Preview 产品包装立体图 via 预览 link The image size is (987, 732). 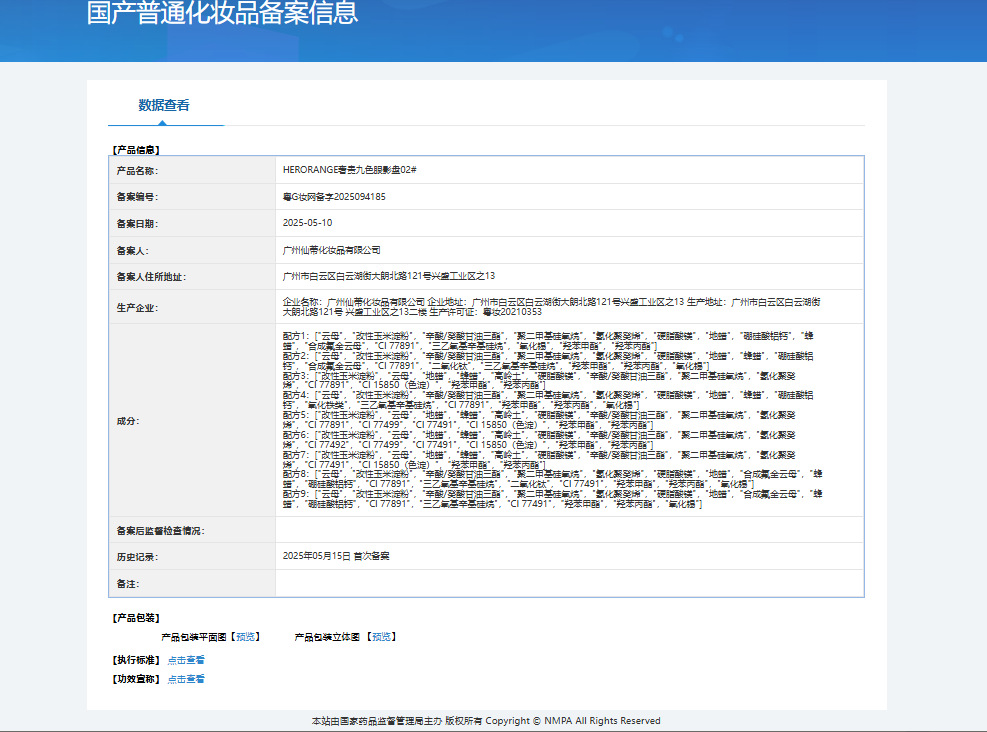[x=381, y=637]
